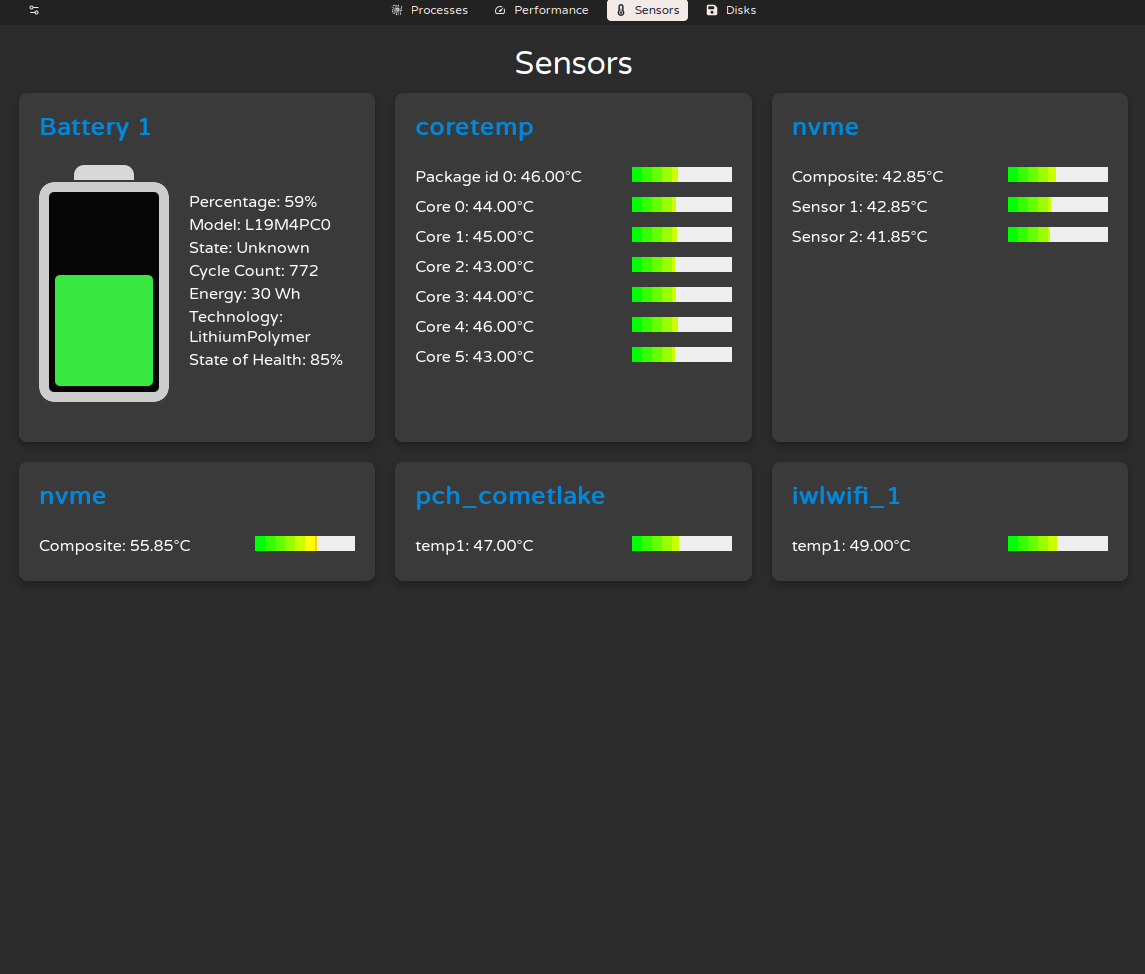This screenshot has height=974, width=1145.
Task: Click the Sensor 2 temperature bar
Action: pyautogui.click(x=1058, y=234)
